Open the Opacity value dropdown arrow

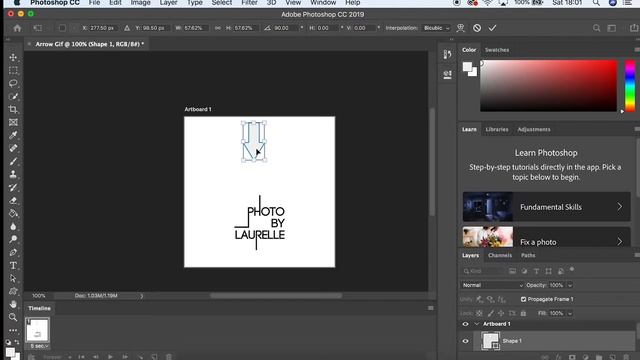click(570, 285)
